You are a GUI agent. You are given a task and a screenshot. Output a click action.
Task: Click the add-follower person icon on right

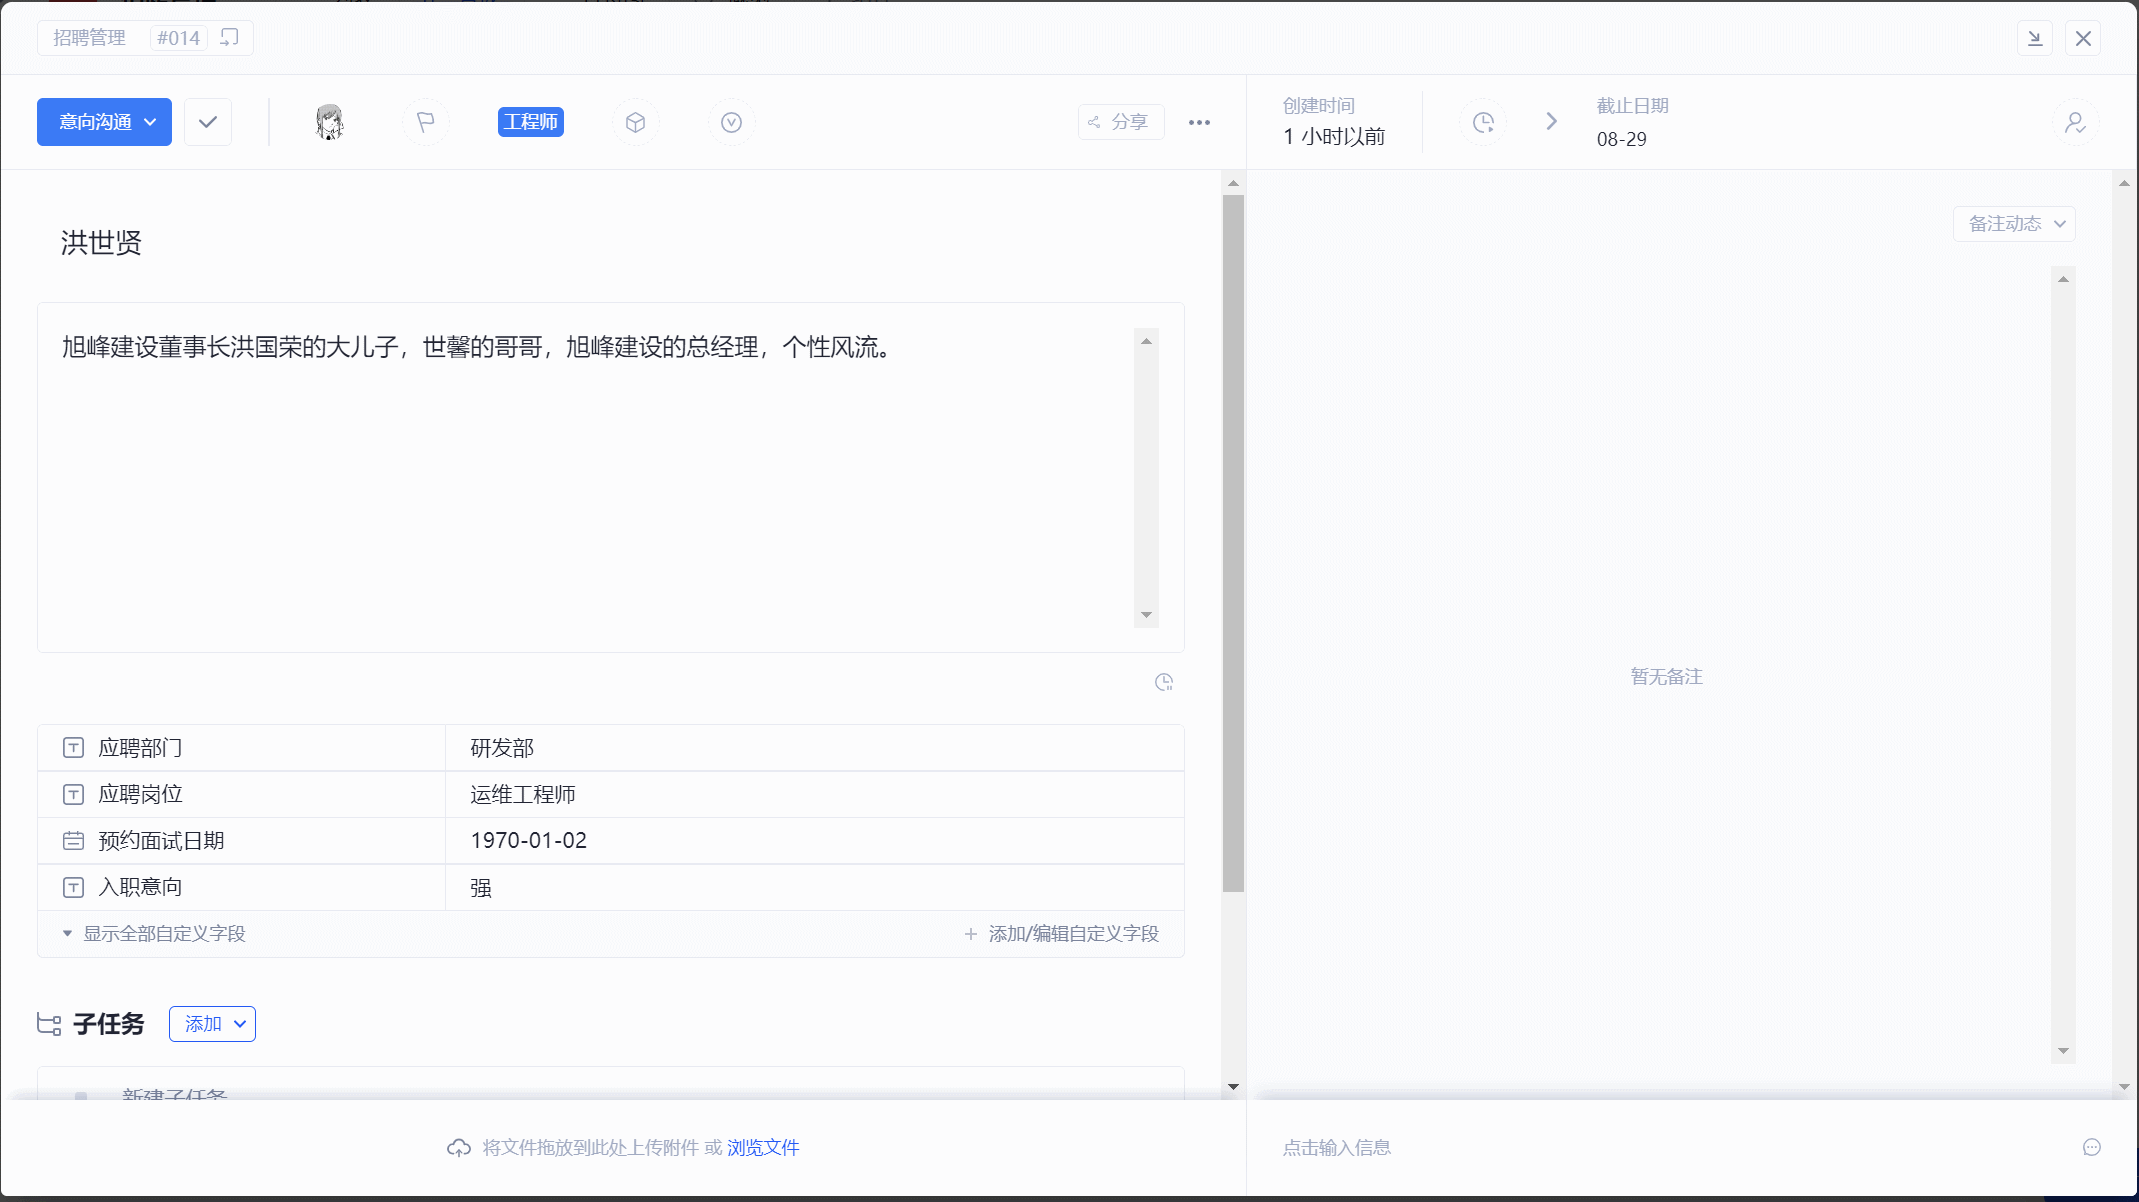point(2075,121)
